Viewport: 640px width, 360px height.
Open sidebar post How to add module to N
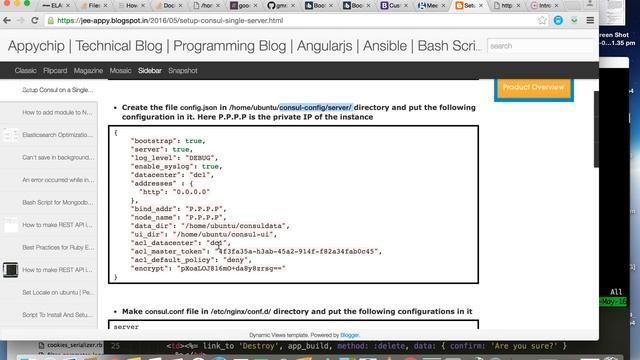(x=58, y=112)
